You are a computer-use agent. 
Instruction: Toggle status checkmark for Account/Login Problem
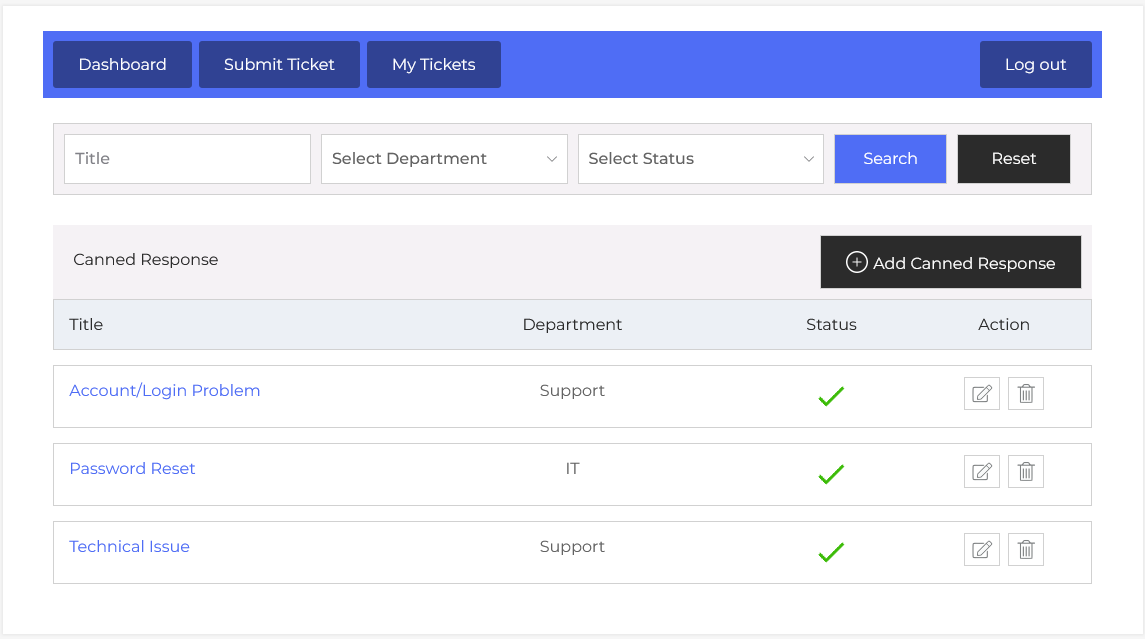(831, 397)
